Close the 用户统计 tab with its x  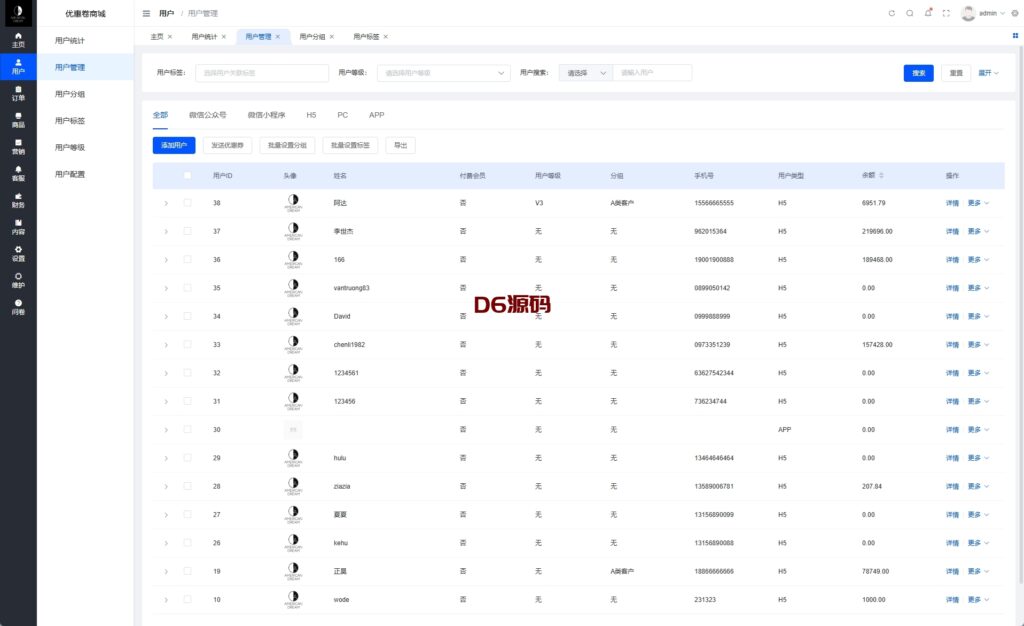pyautogui.click(x=223, y=37)
